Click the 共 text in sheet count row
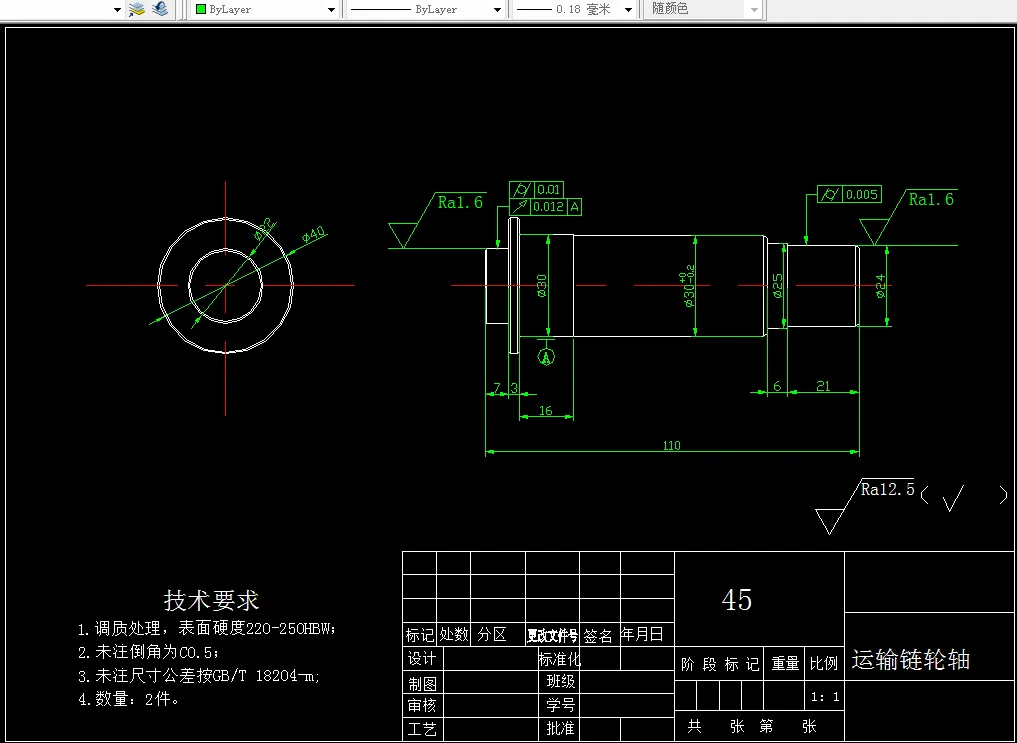Viewport: 1017px width, 743px height. click(695, 726)
